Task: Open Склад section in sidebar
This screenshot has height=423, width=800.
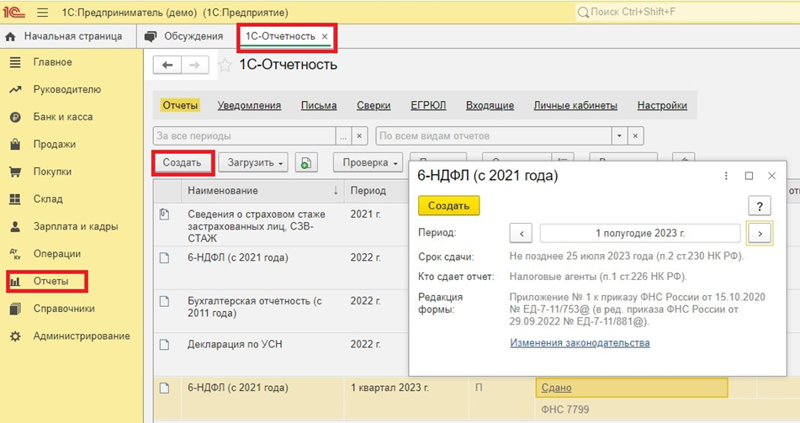Action: pos(48,199)
